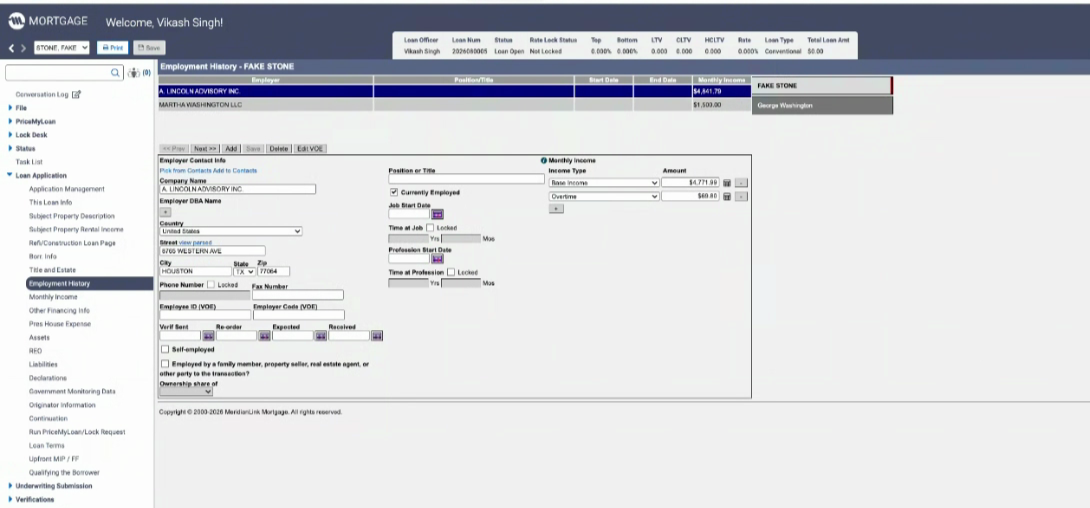Screen dimensions: 1090x508
Task: Select the George Washington borrower tab
Action: (x=822, y=106)
